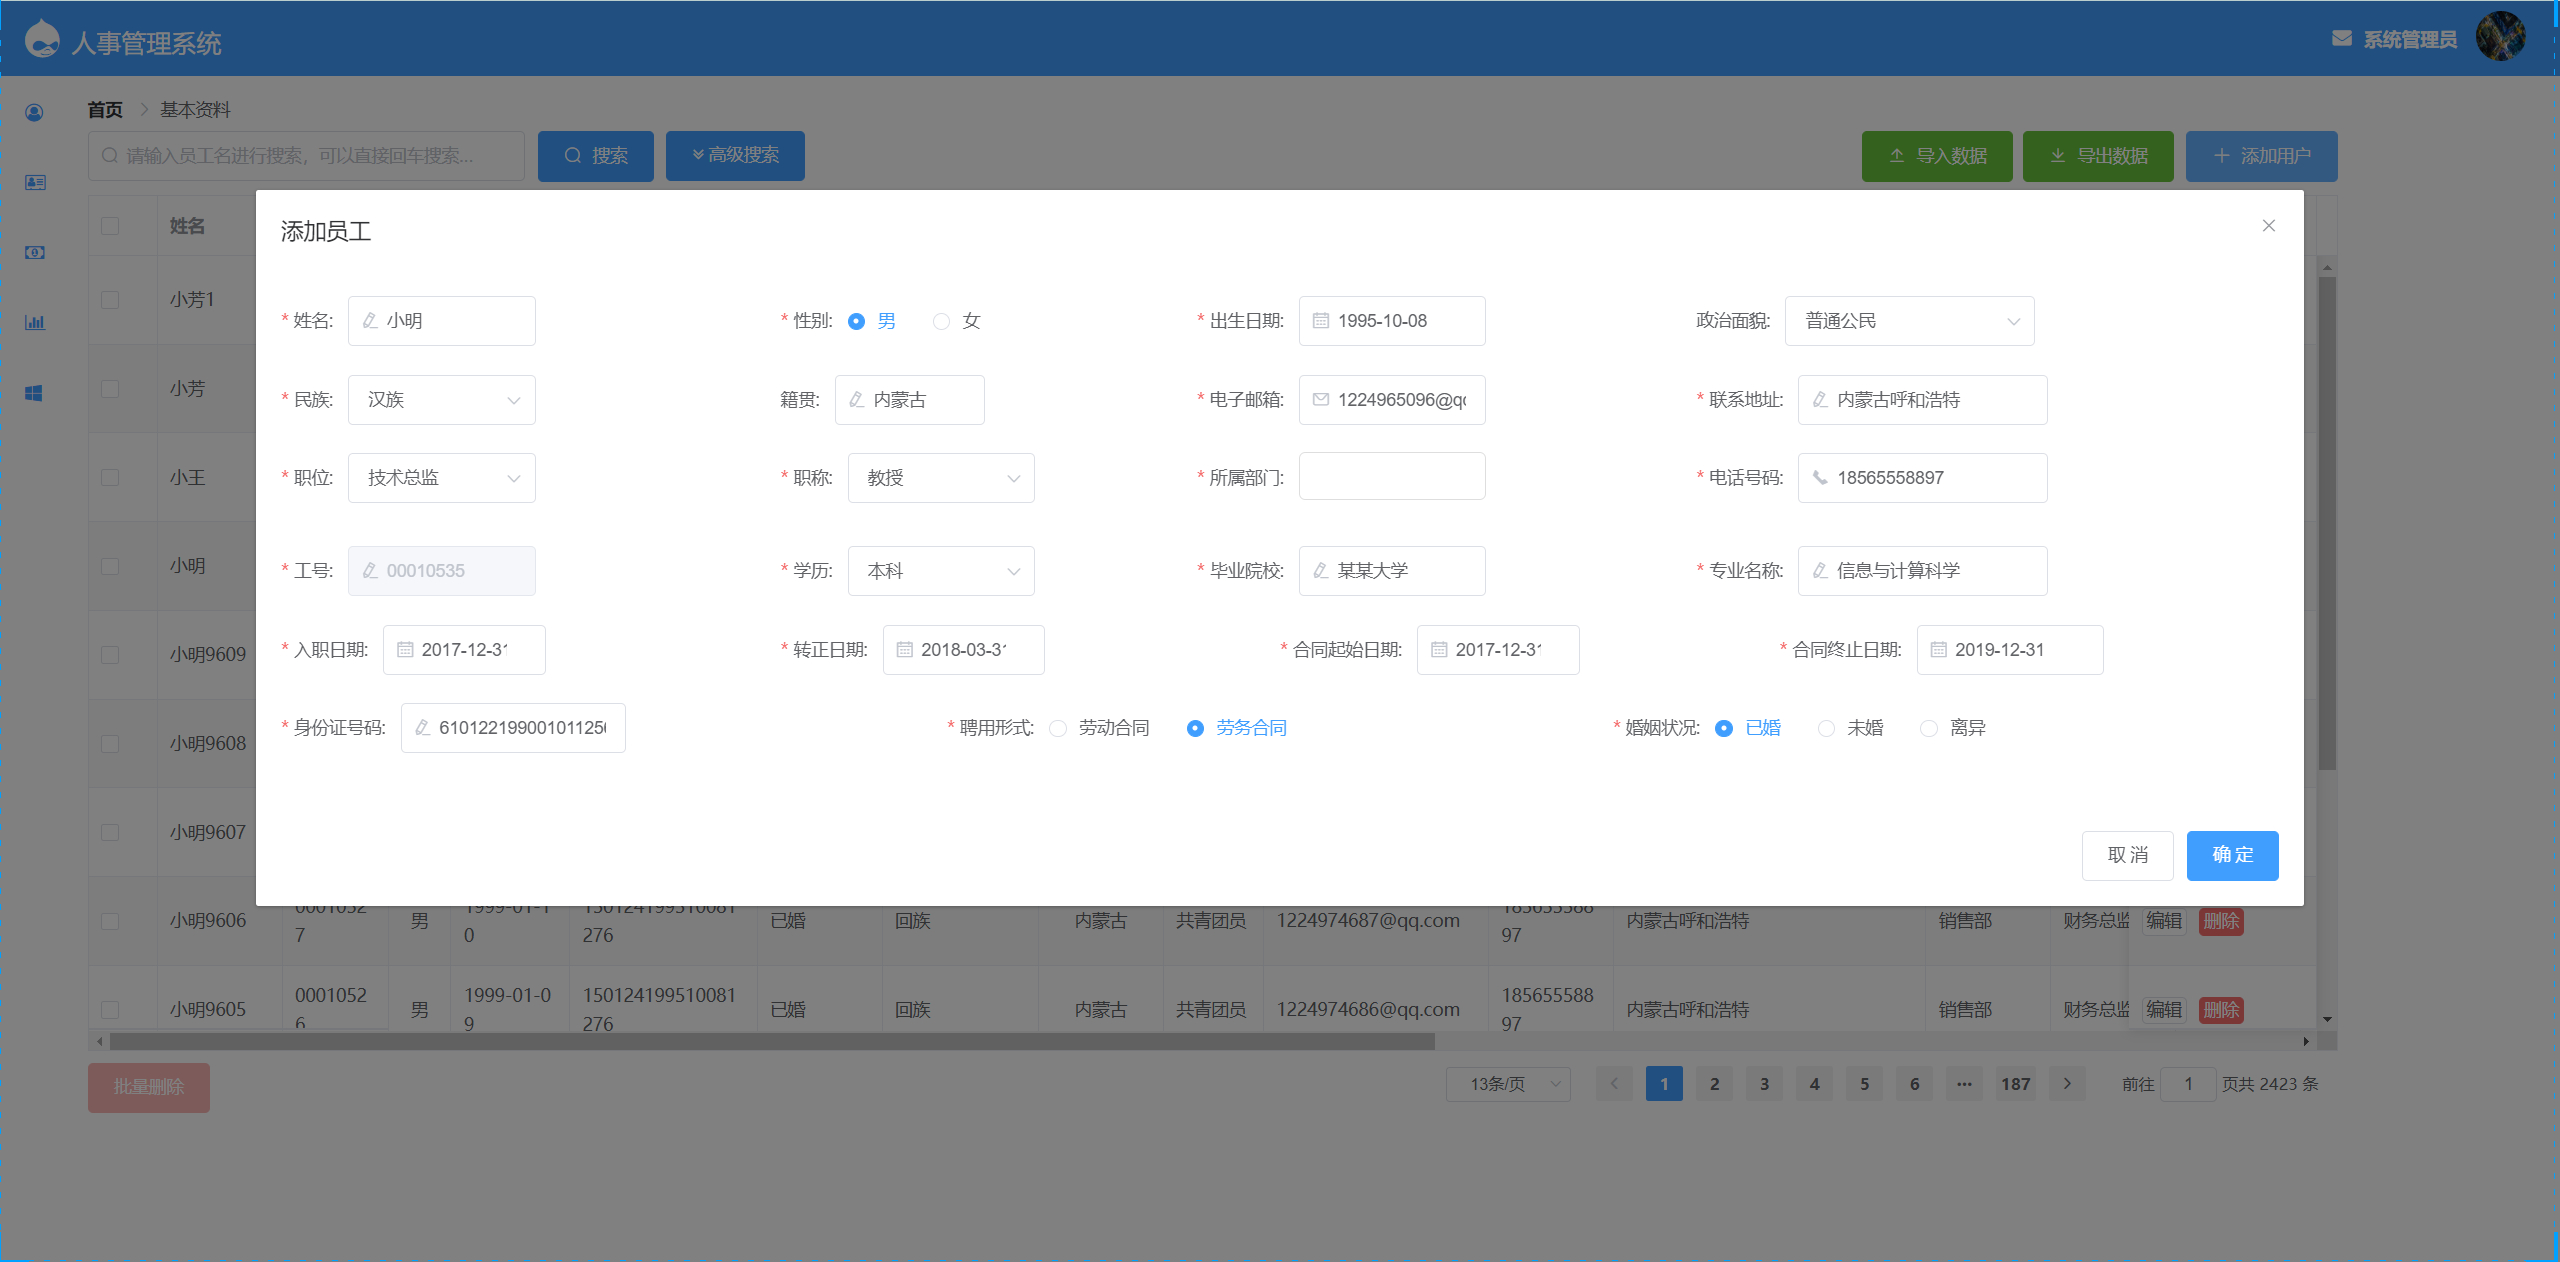
Task: Choose 劳动合同 employment type
Action: 1058,728
